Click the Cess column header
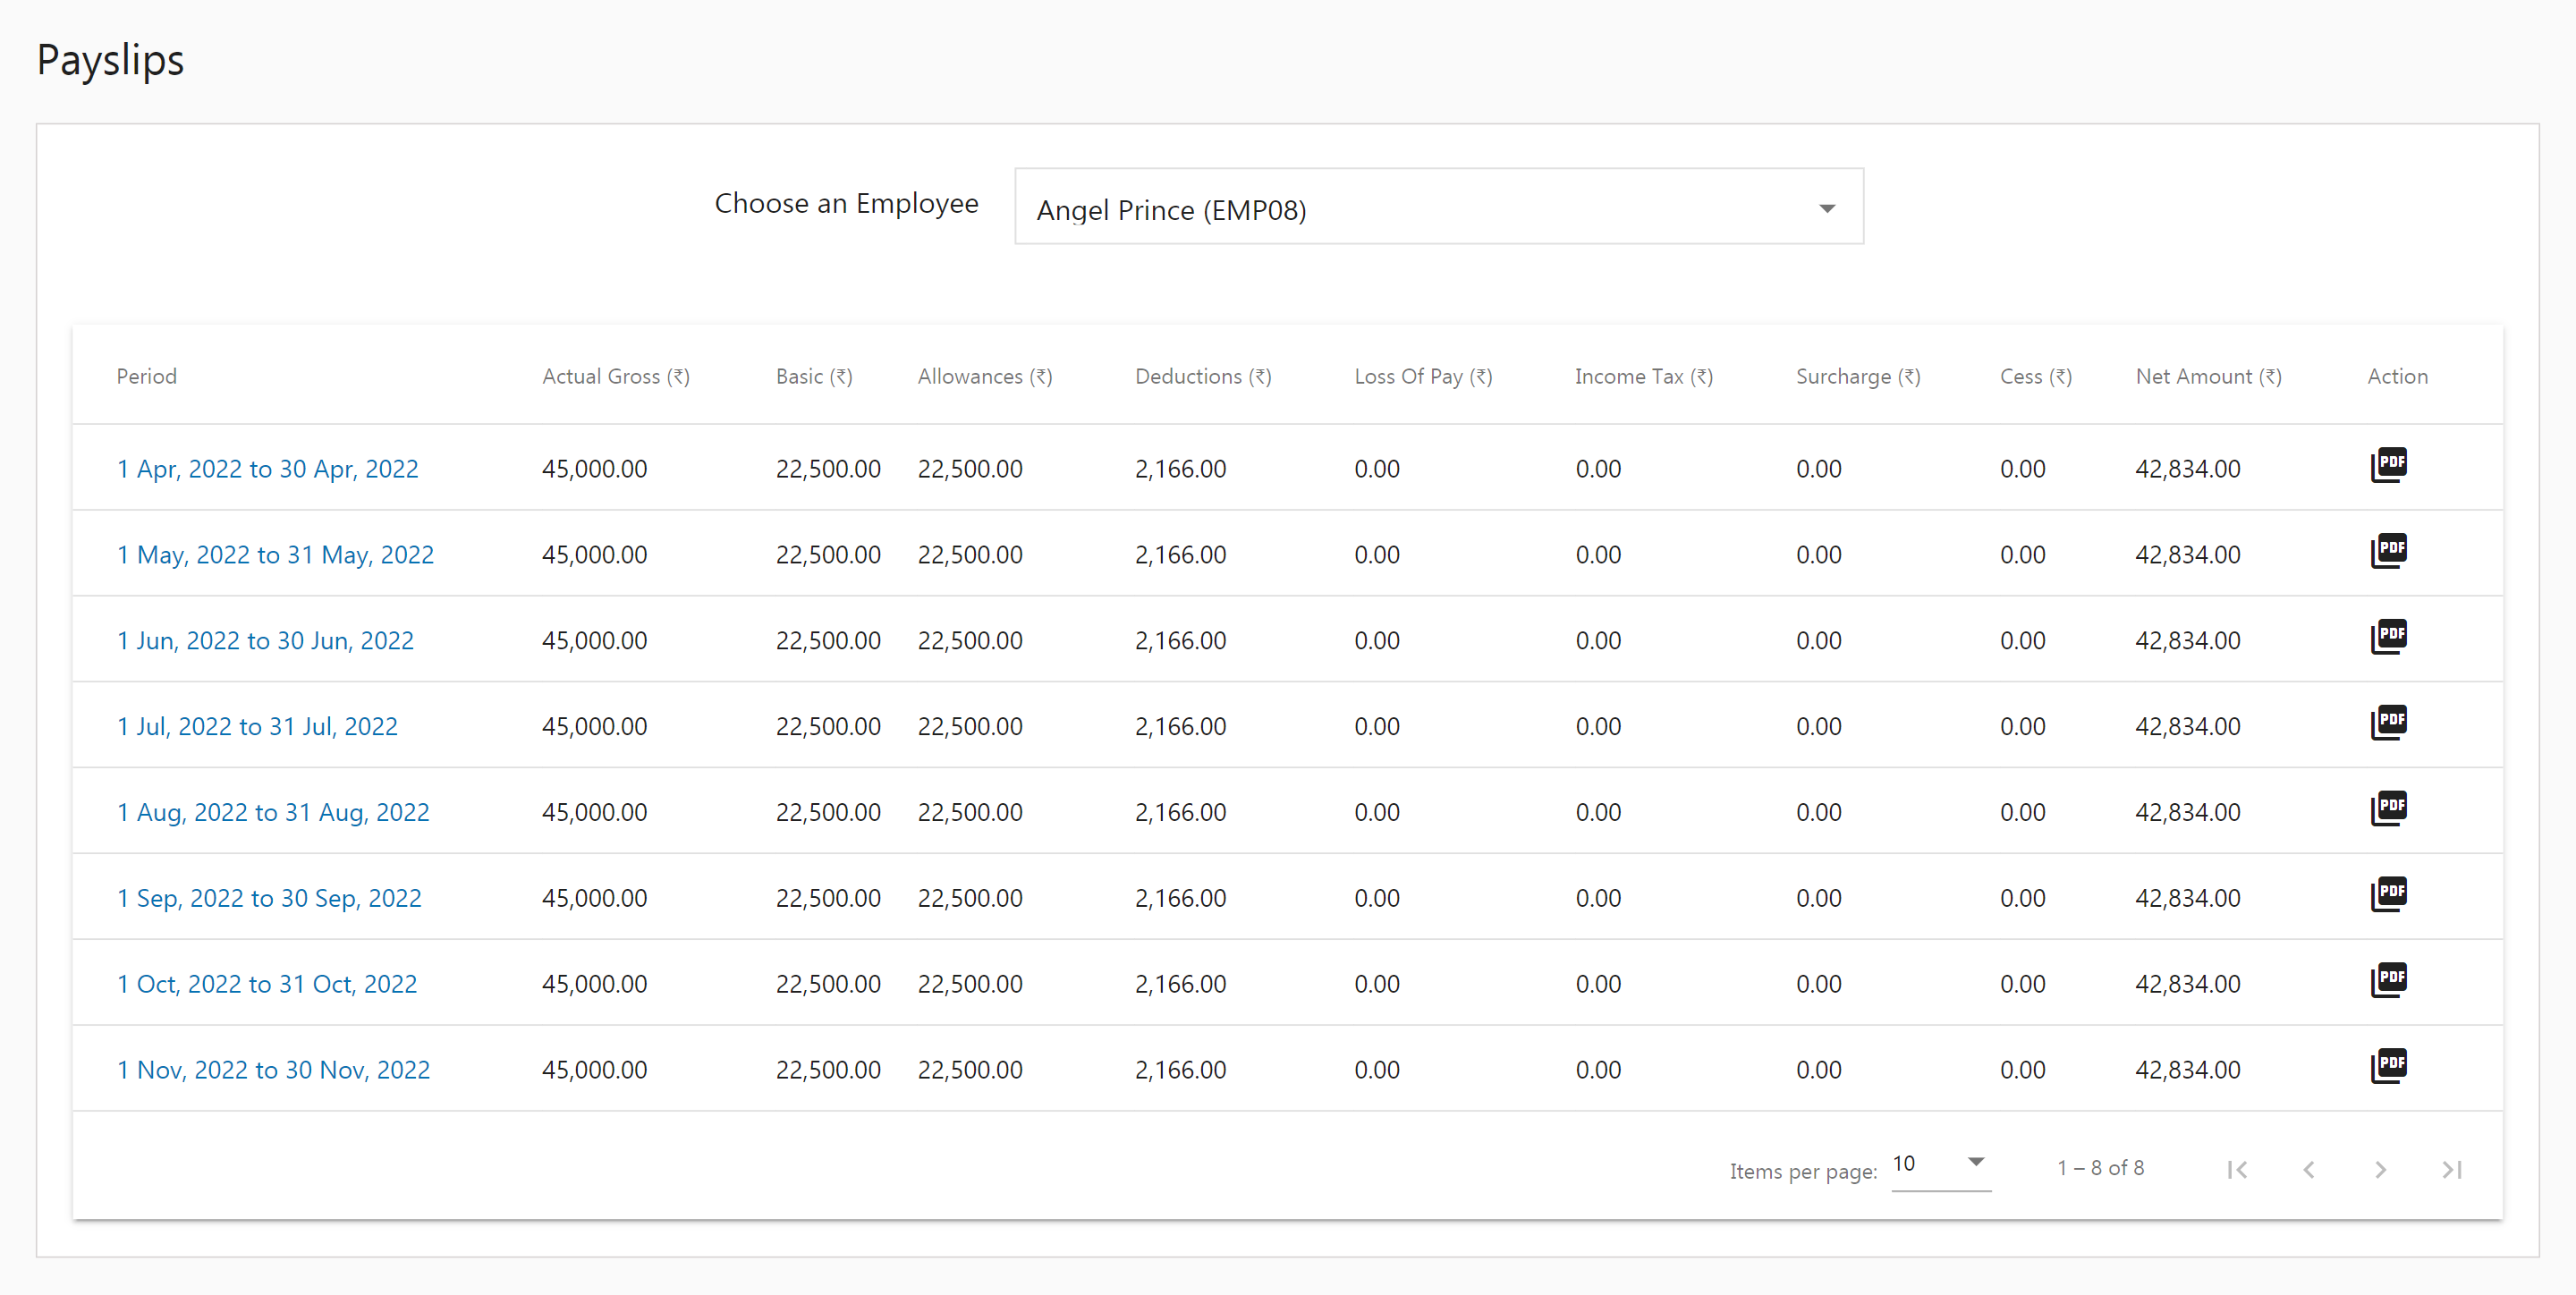This screenshot has height=1295, width=2576. 2036,377
